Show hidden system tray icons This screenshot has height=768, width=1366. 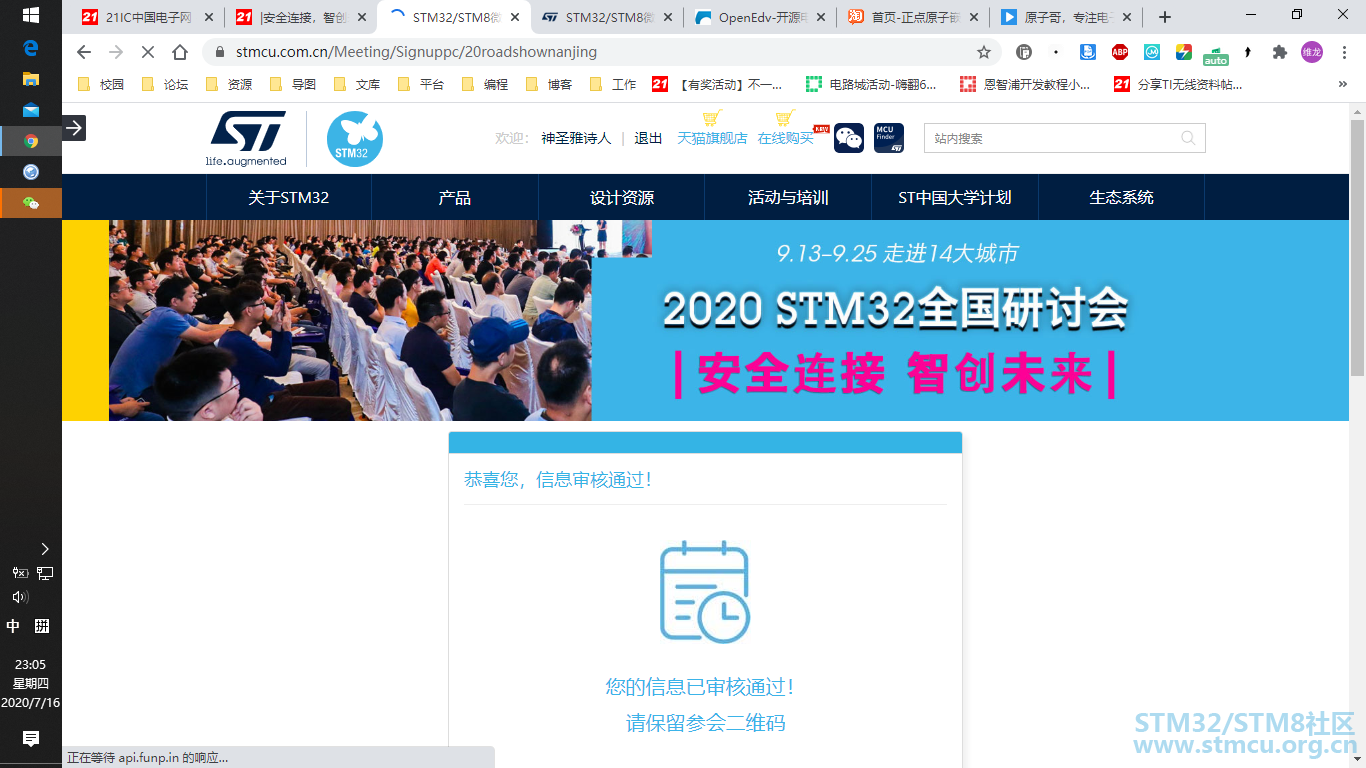[45, 549]
